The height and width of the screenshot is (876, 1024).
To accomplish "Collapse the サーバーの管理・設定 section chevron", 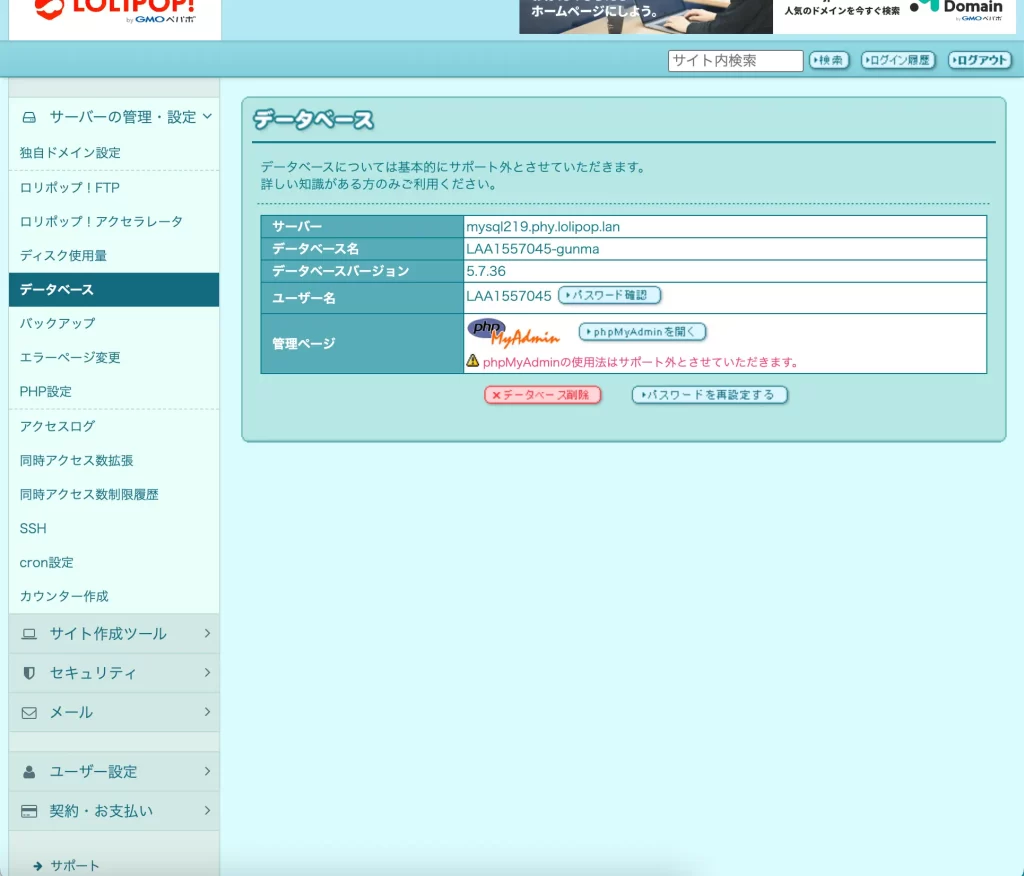I will pyautogui.click(x=207, y=117).
